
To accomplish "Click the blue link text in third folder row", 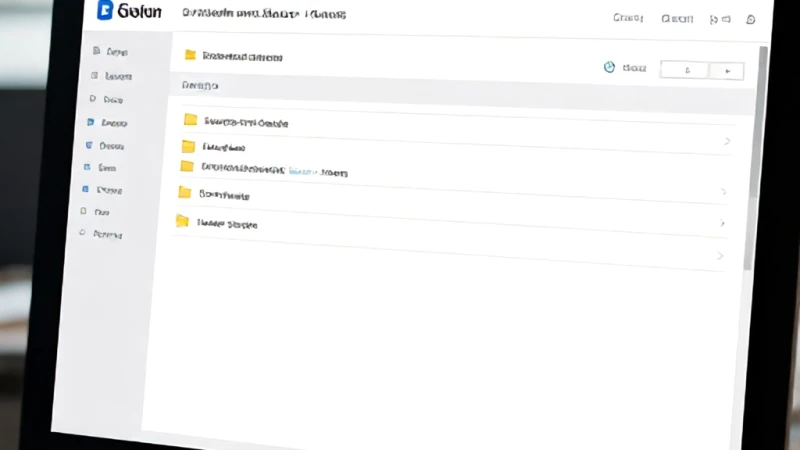I will tap(303, 171).
